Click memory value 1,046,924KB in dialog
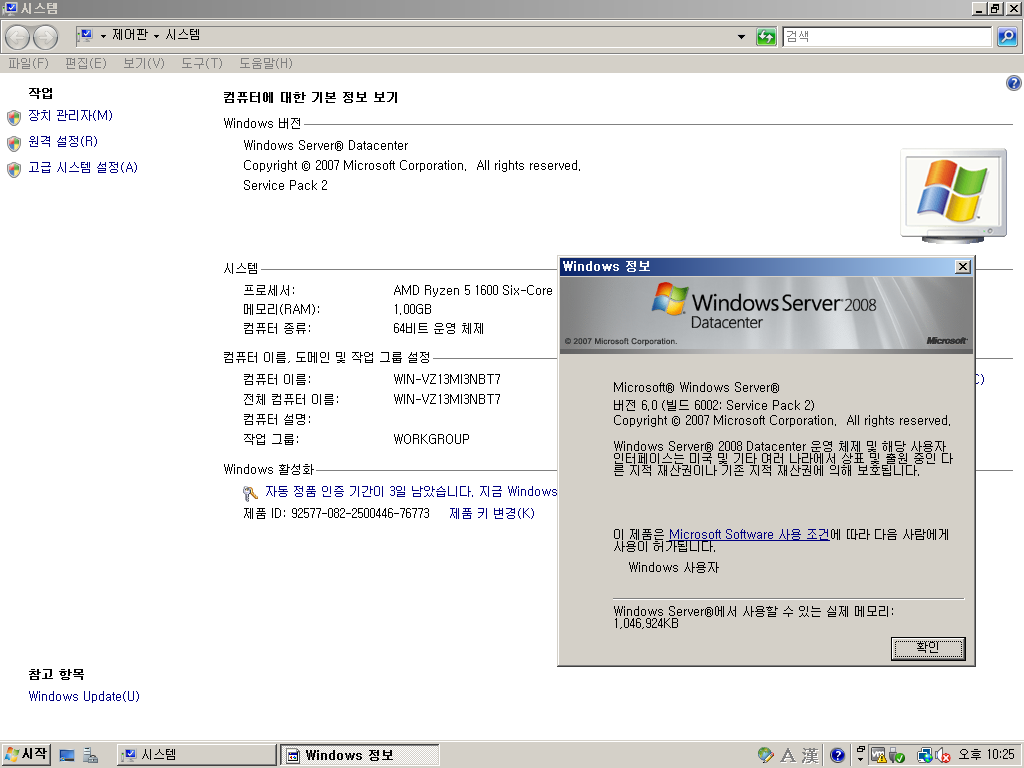Image resolution: width=1024 pixels, height=768 pixels. pyautogui.click(x=646, y=624)
